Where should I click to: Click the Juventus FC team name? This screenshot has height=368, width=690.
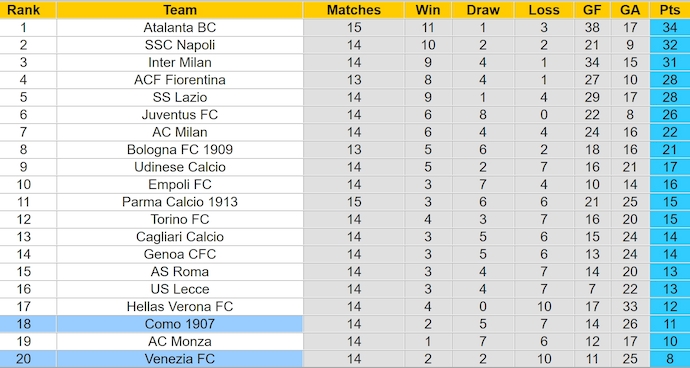(x=180, y=115)
